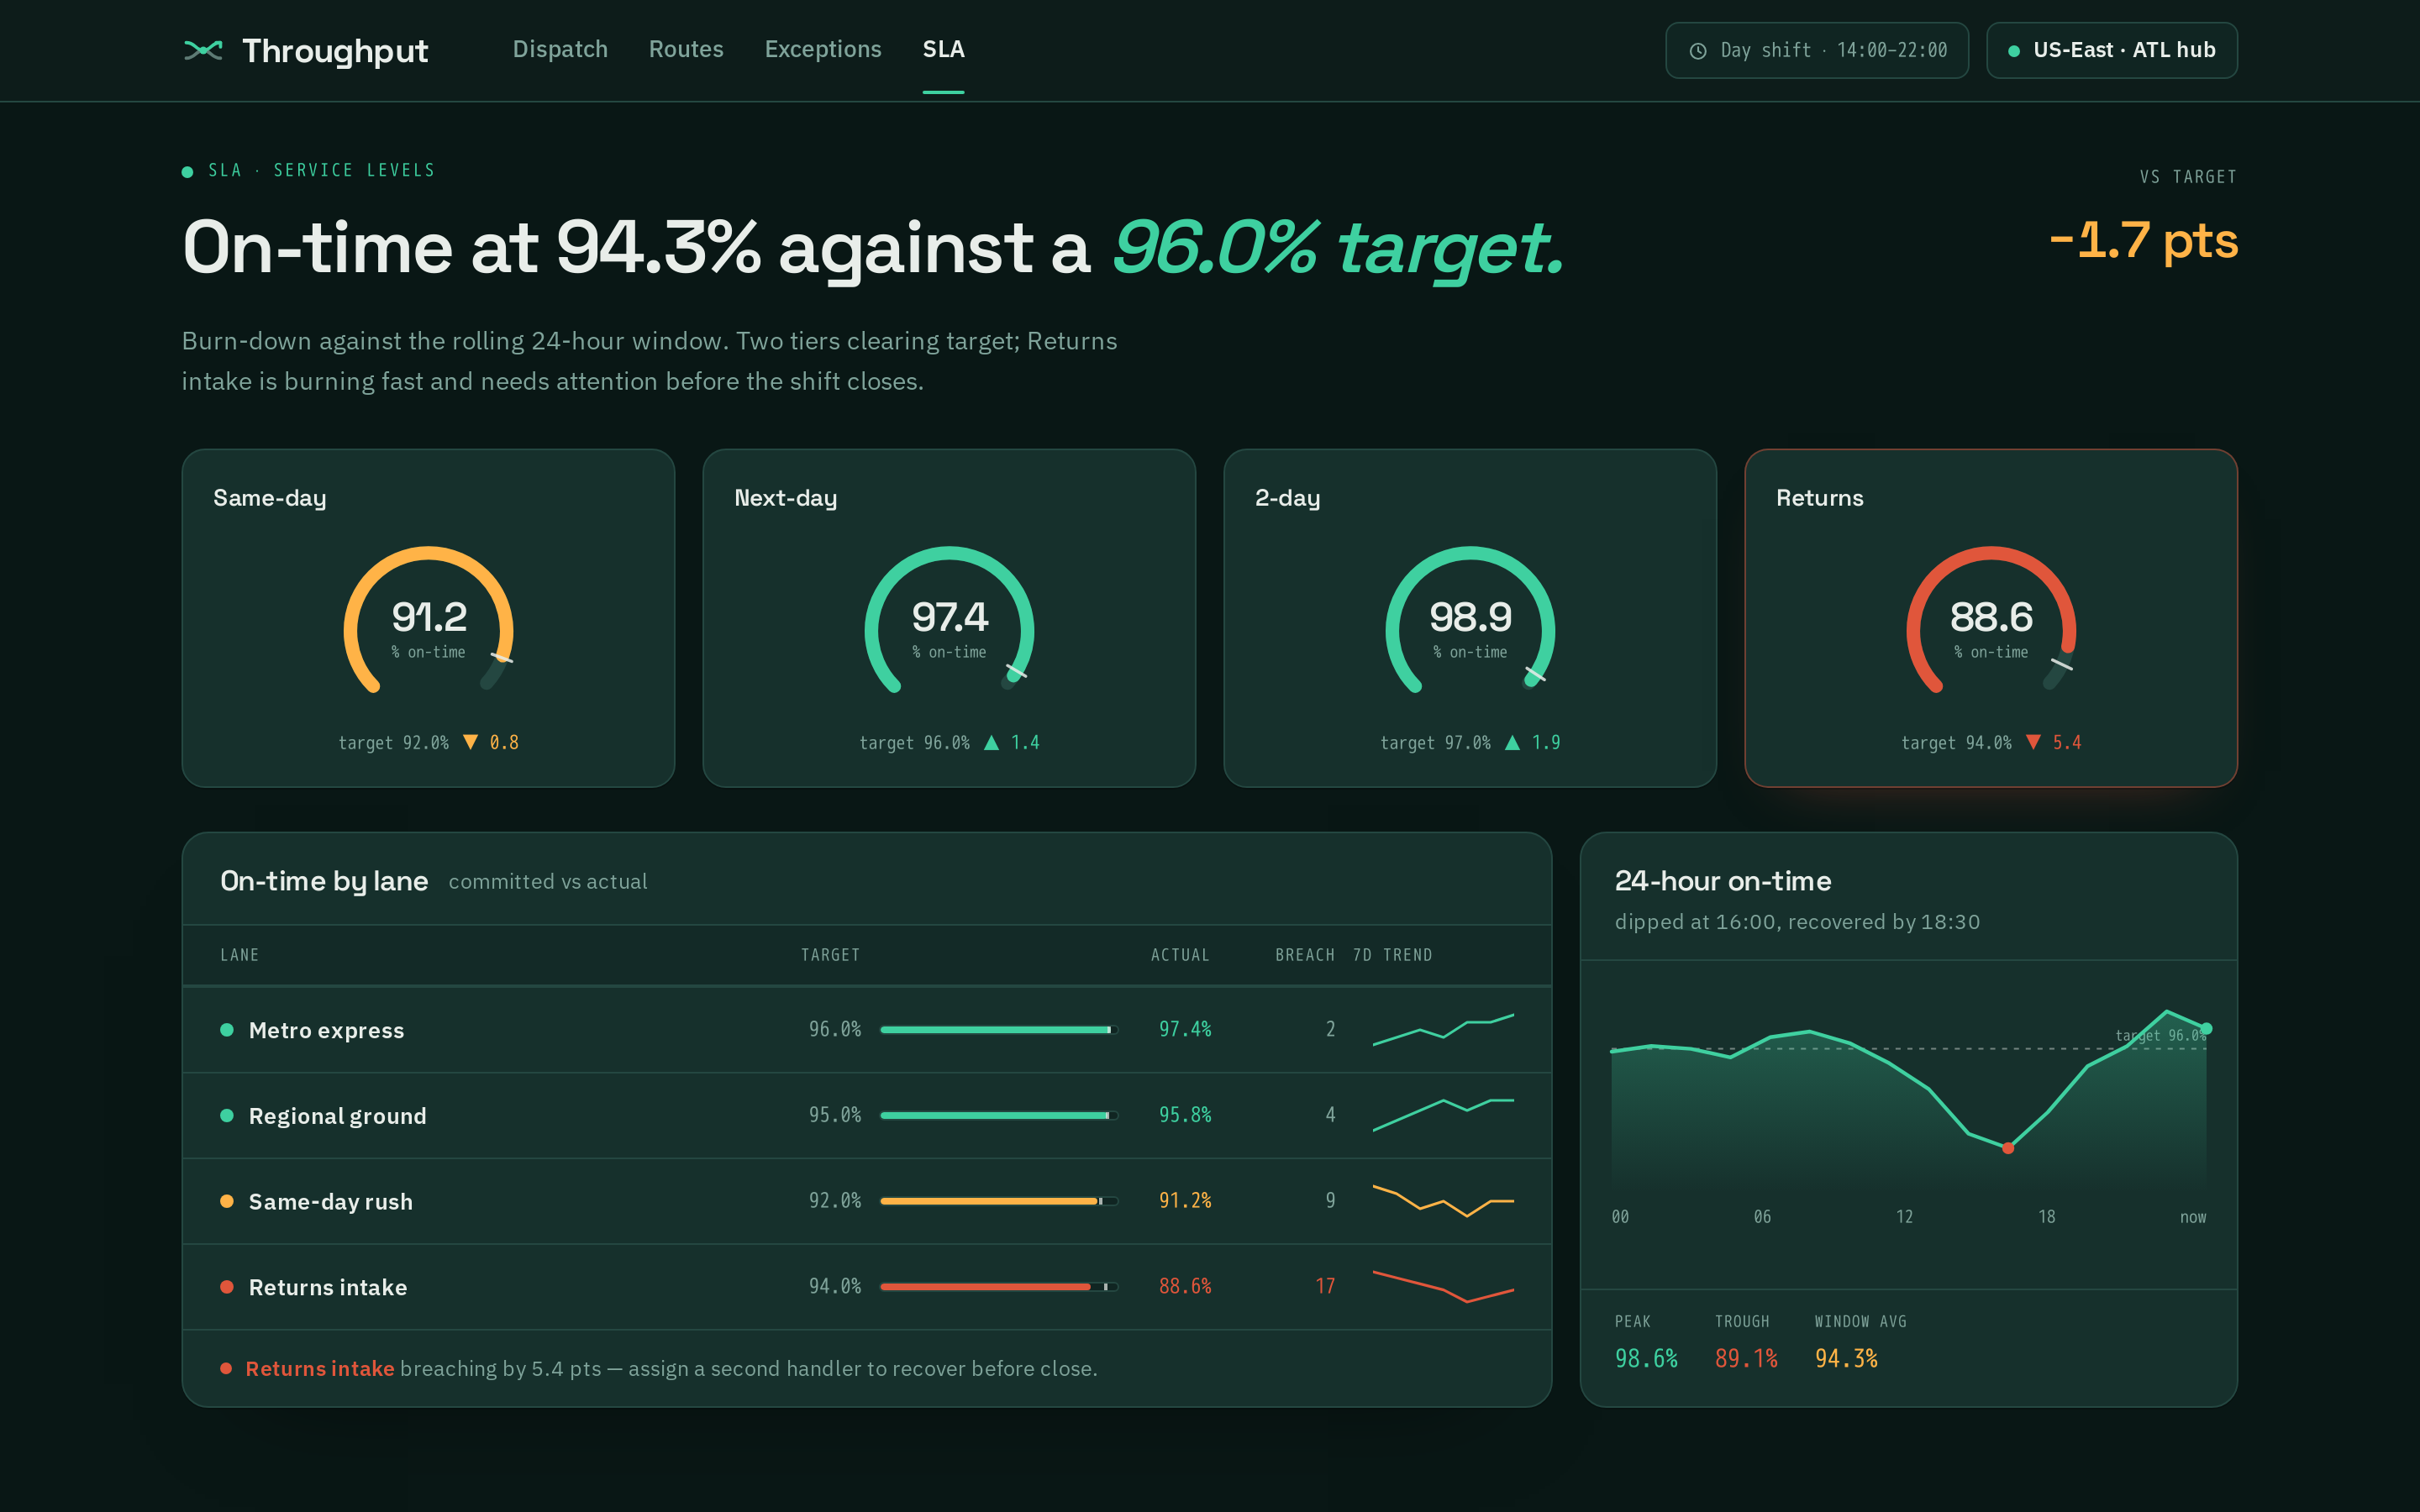Click the 97.4 Next-day gauge ring
Image resolution: width=2420 pixels, height=1512 pixels.
pyautogui.click(x=949, y=620)
